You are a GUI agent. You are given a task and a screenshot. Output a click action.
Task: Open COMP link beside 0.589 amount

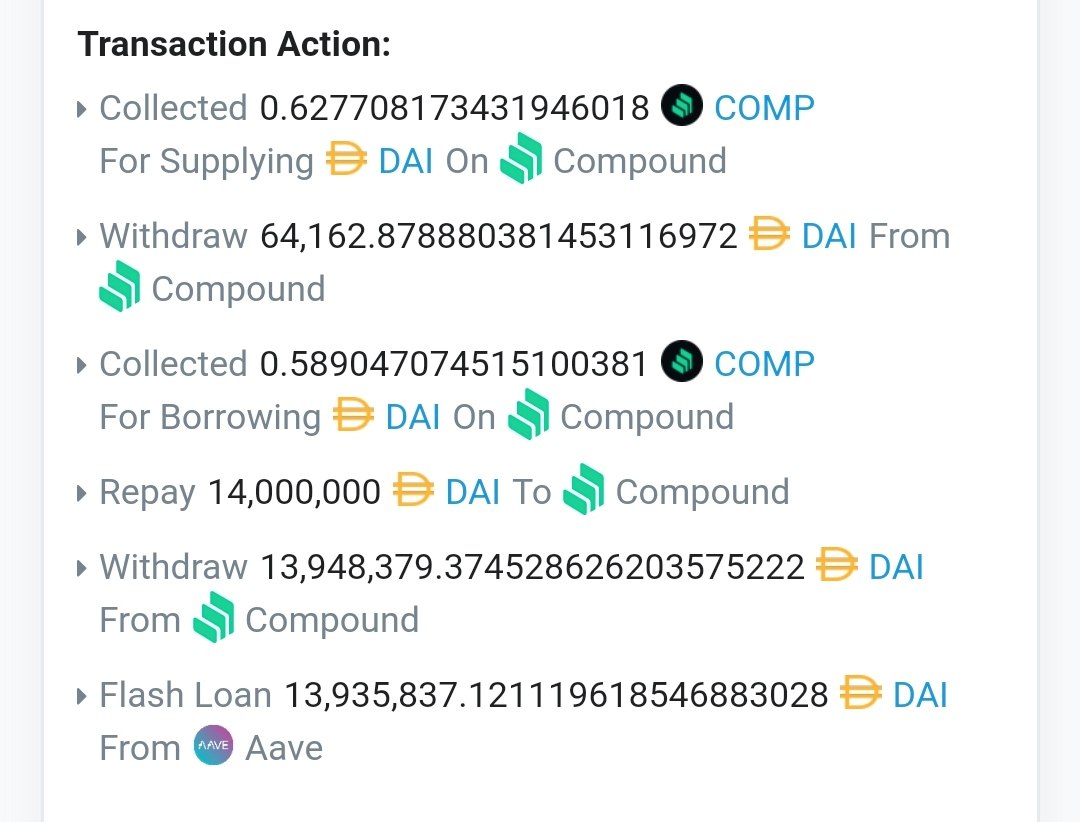point(765,364)
